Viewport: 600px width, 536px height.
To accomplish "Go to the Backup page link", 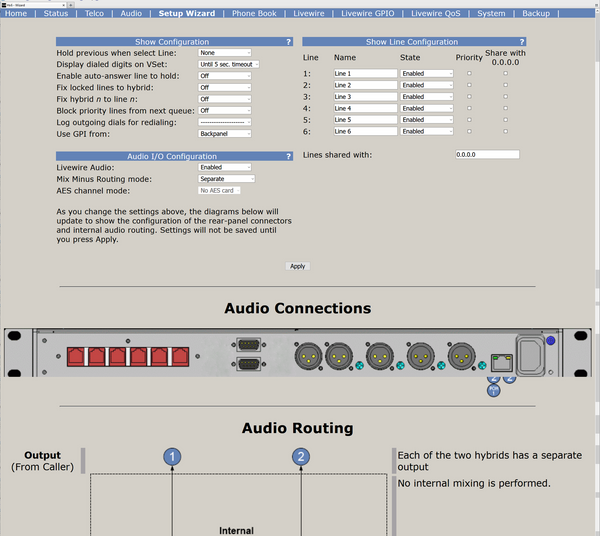I will pos(536,13).
